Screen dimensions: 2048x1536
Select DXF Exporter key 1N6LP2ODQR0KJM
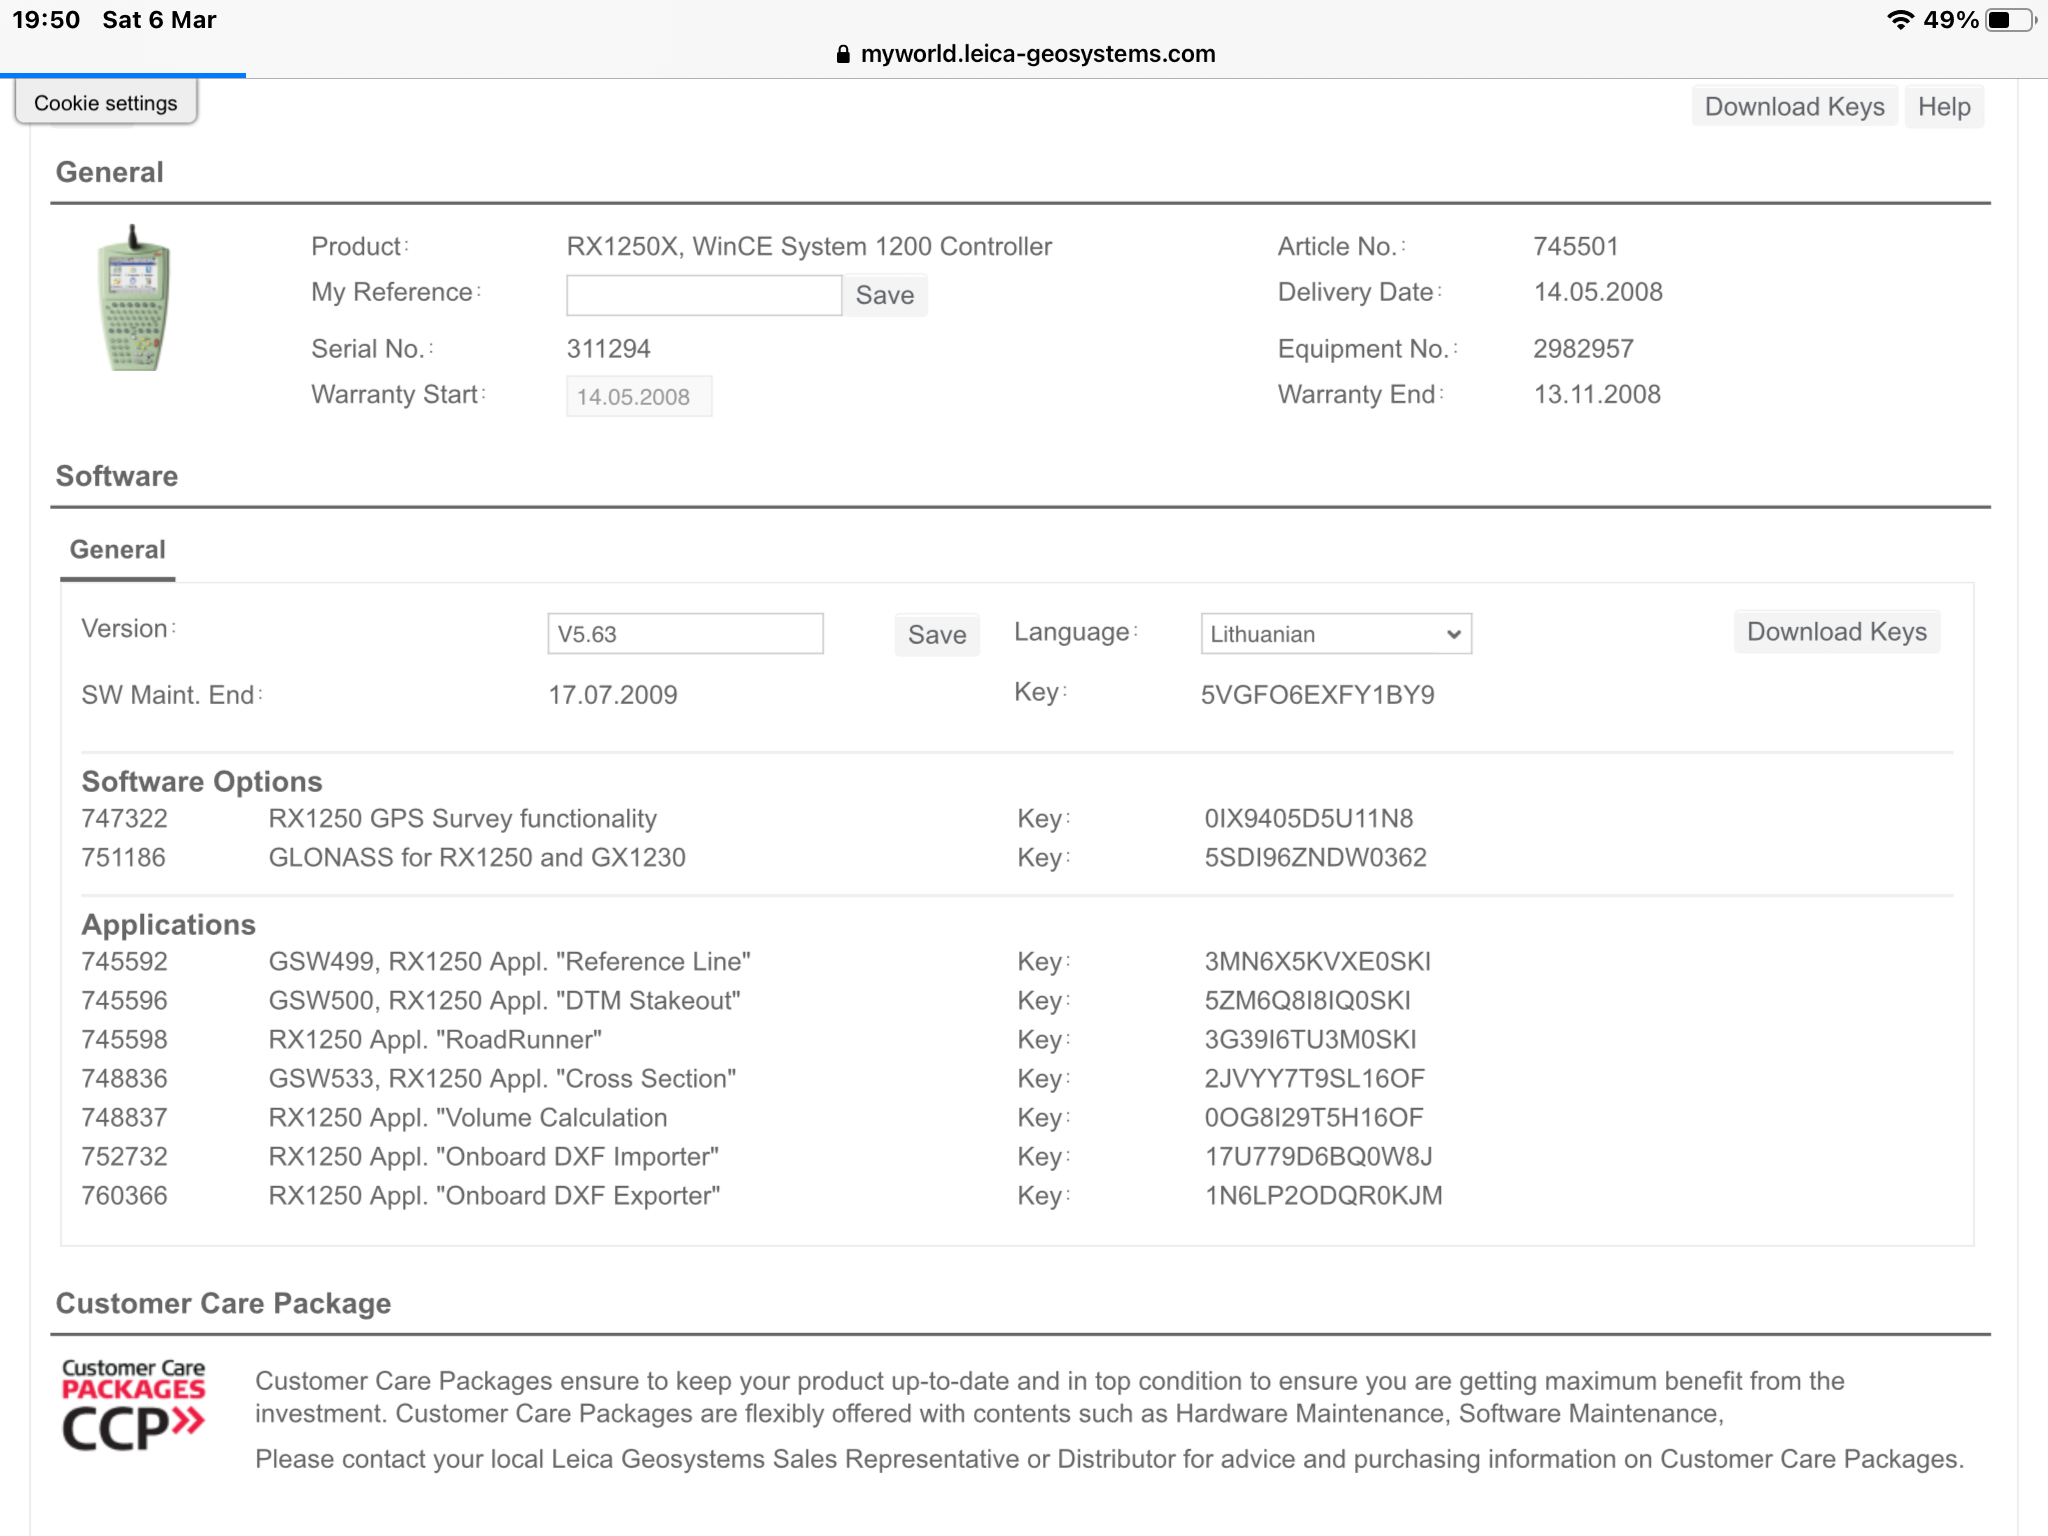click(1323, 1196)
